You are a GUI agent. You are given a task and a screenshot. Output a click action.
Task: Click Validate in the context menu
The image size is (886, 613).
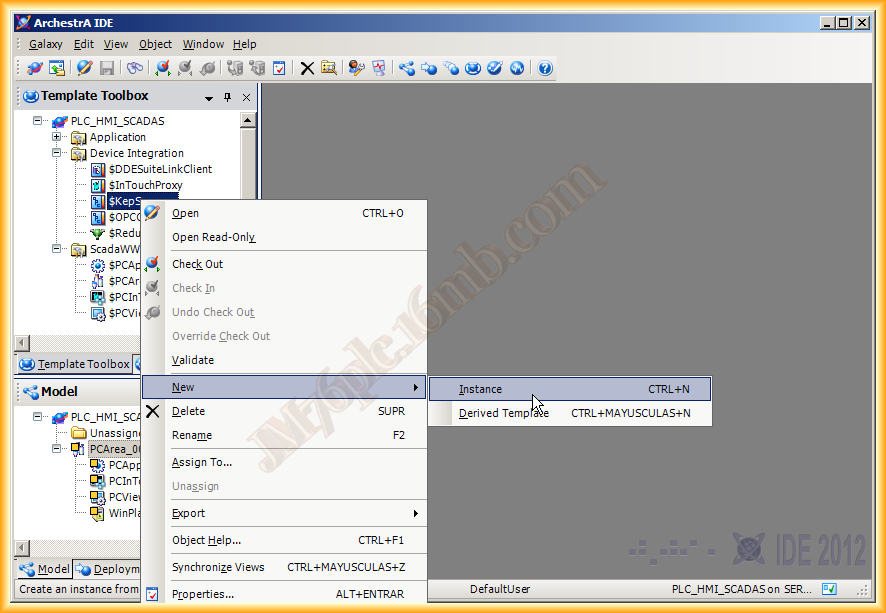point(193,360)
